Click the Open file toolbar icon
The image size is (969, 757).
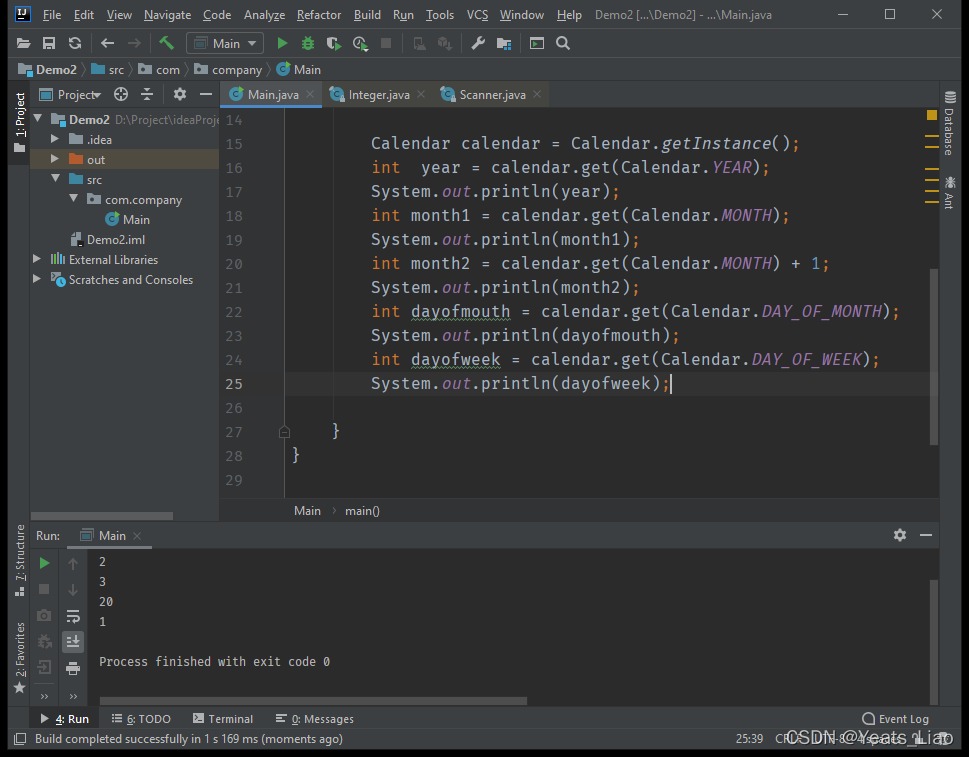click(x=23, y=43)
